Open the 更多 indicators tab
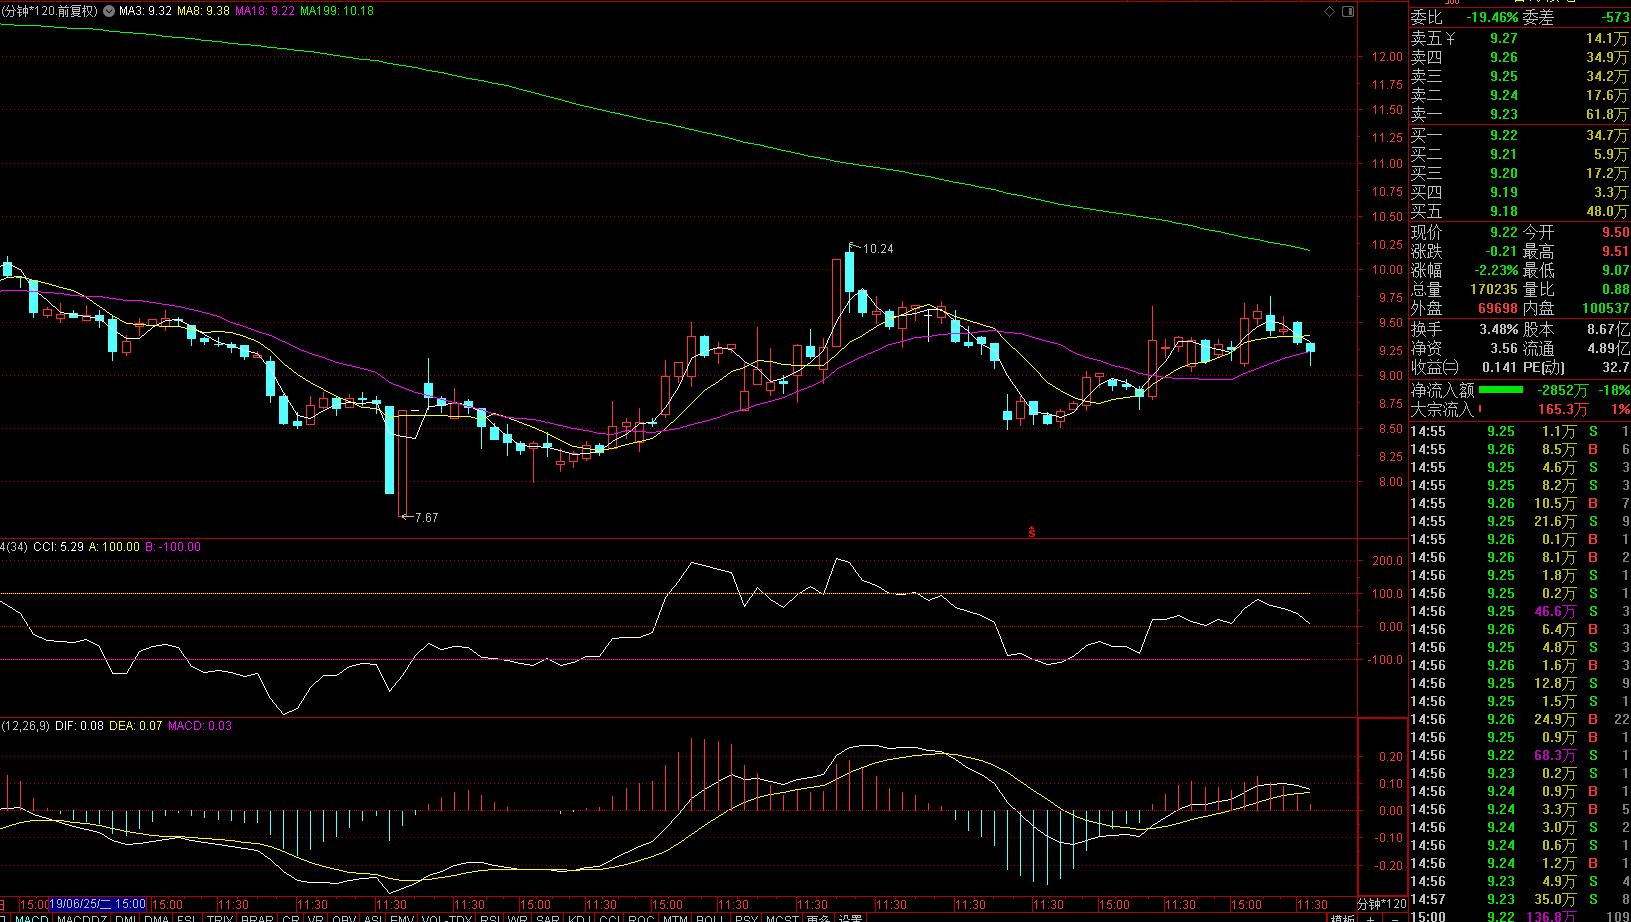Screen dimensions: 1631x922 click(x=818, y=918)
